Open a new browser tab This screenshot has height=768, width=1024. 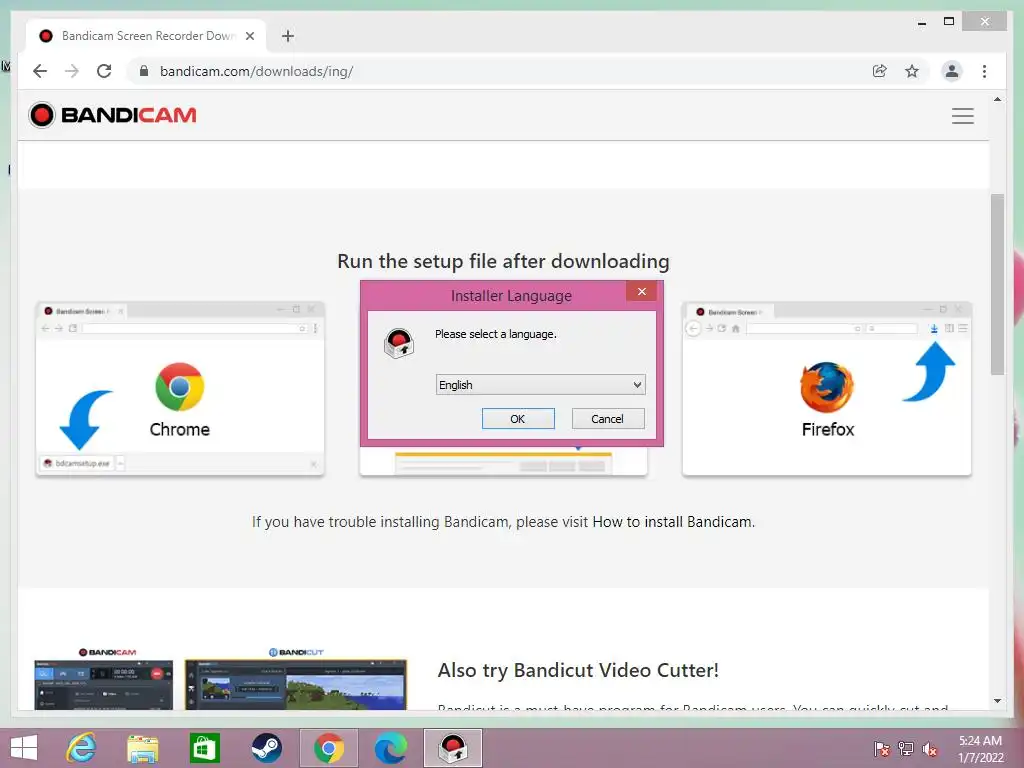(288, 36)
